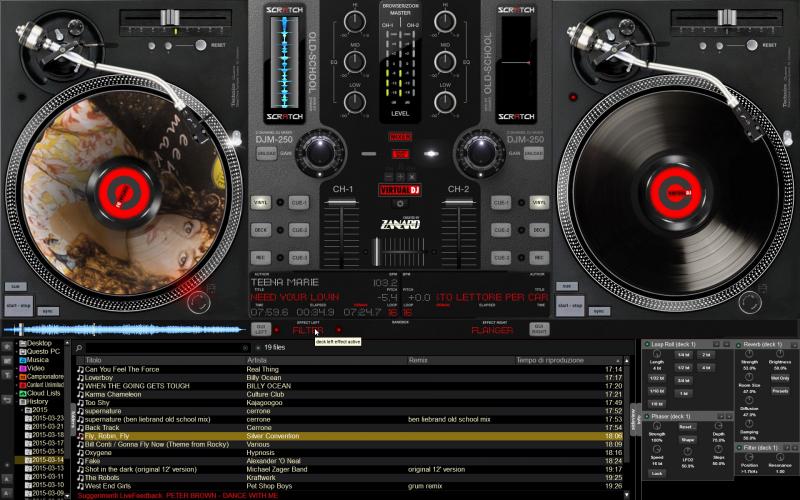Image resolution: width=800 pixels, height=500 pixels.
Task: Click the left deck song waveform overview
Action: tap(124, 330)
